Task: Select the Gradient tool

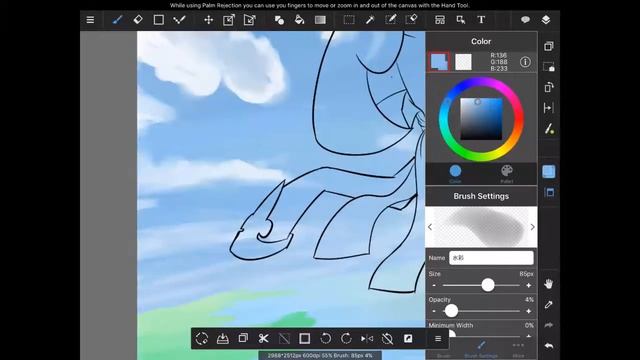Action: [320, 20]
